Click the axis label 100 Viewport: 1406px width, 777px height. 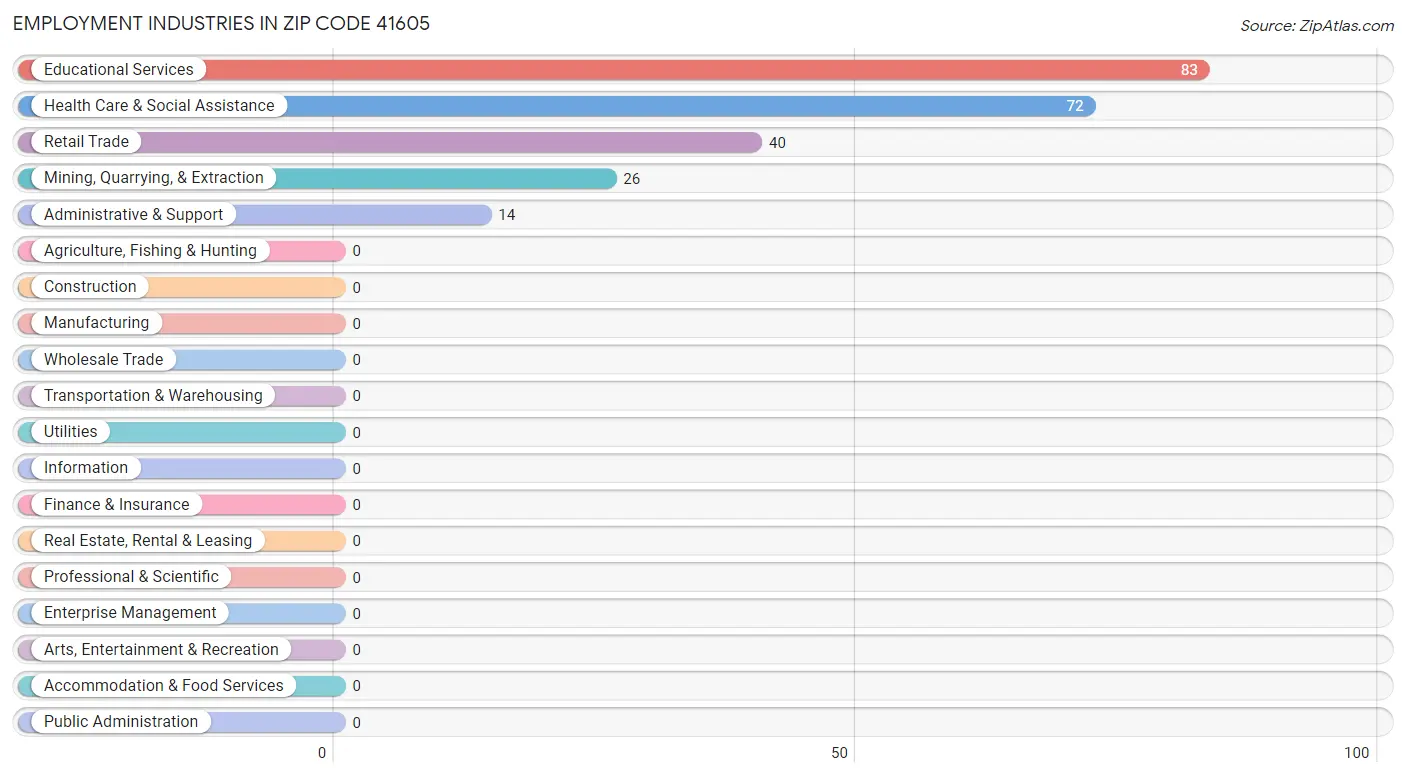(x=1357, y=753)
